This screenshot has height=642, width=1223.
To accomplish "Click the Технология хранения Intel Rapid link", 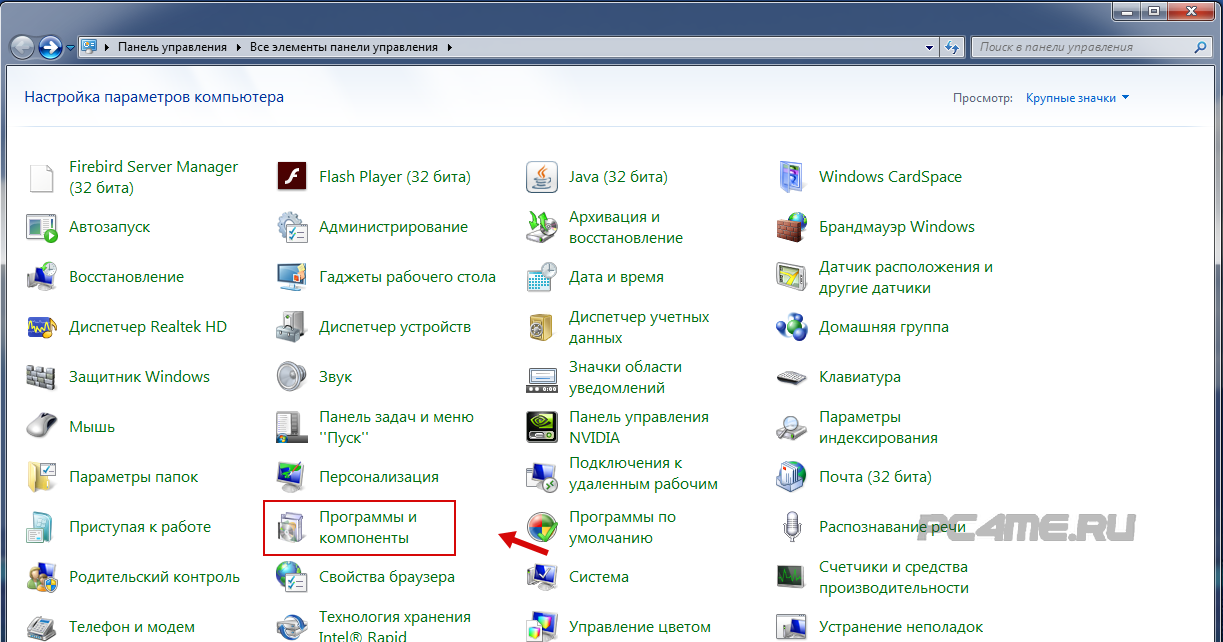I will click(394, 625).
